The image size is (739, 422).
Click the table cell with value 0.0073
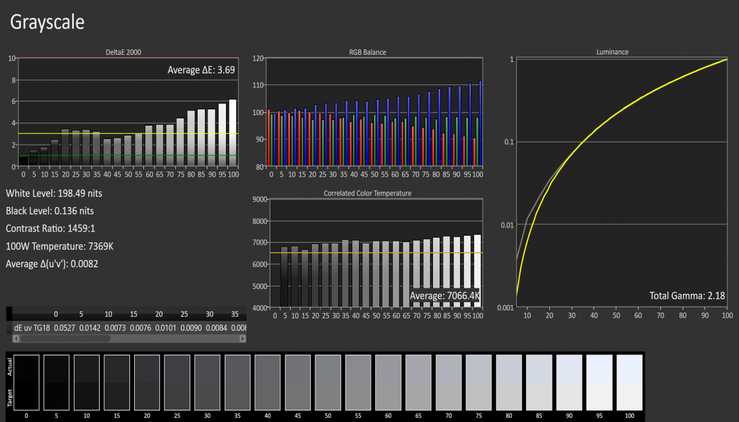(x=115, y=327)
